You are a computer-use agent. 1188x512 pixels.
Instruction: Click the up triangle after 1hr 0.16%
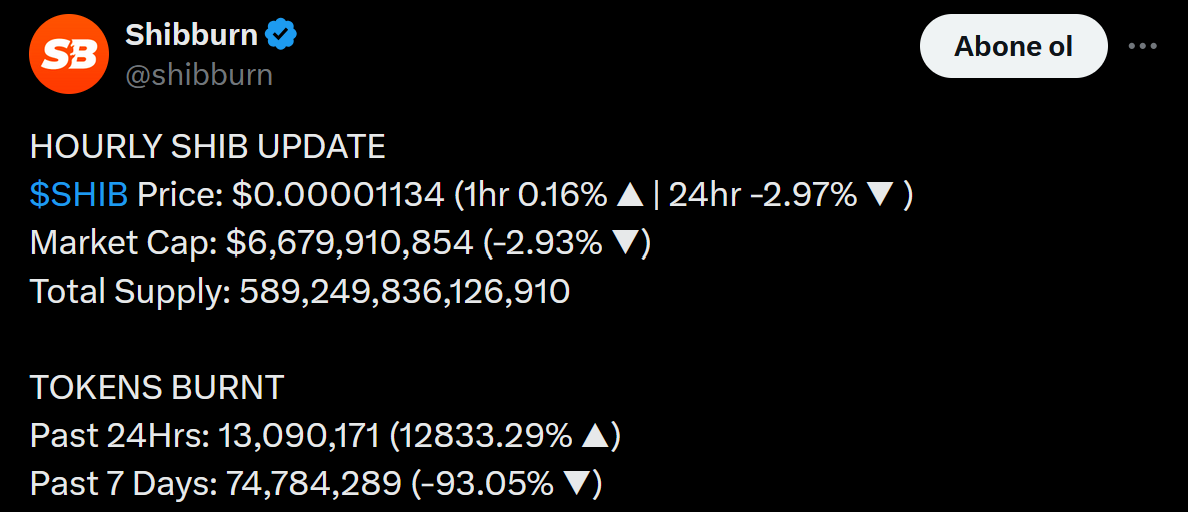pos(630,196)
